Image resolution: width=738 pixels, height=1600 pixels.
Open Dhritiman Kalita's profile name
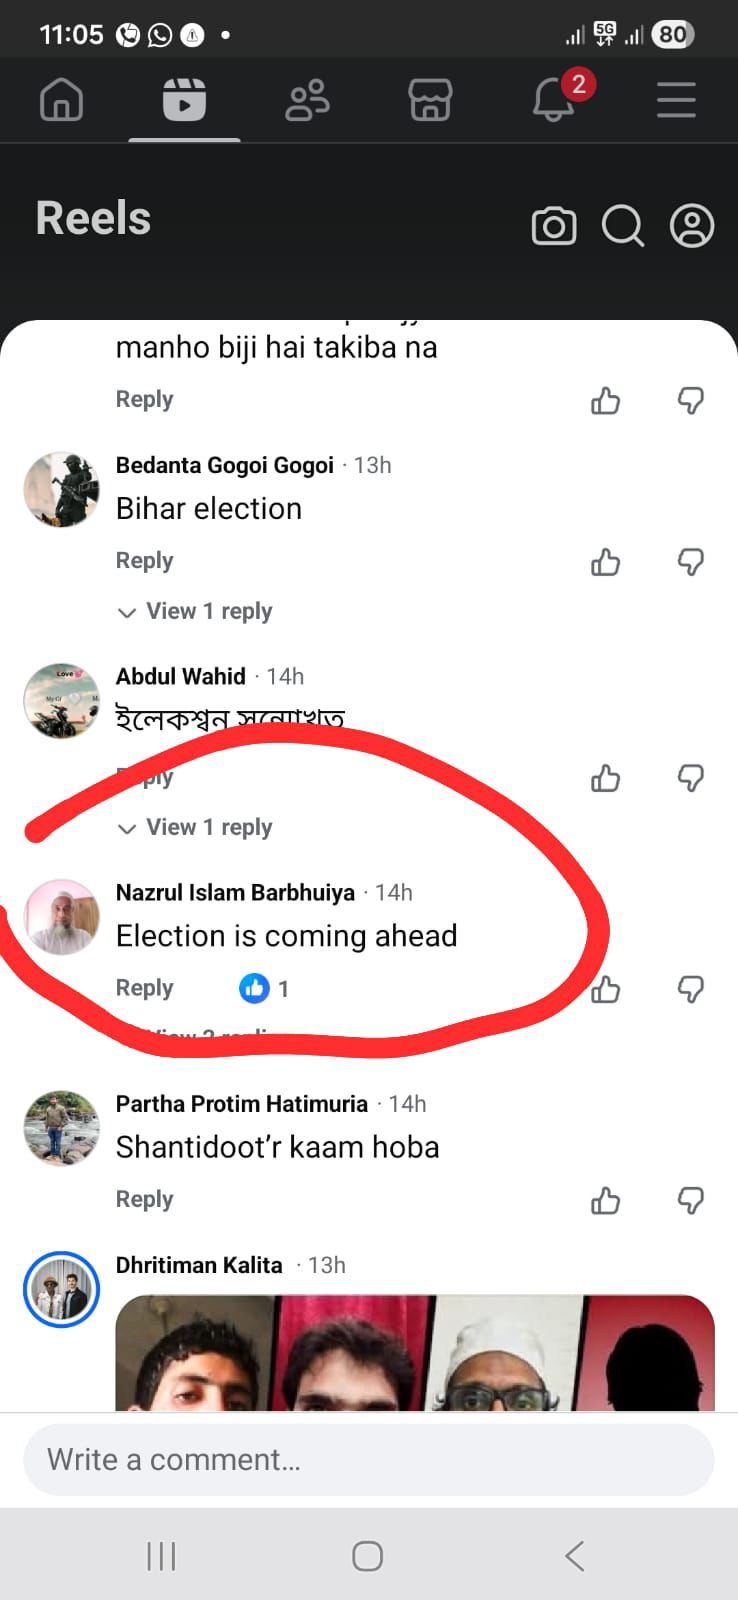tap(199, 1264)
